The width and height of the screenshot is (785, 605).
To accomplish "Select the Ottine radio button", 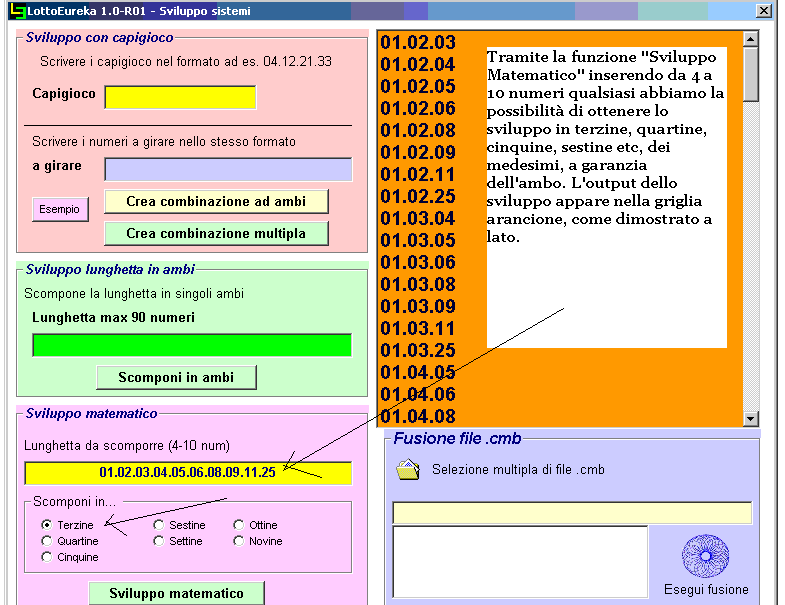I will [x=239, y=525].
